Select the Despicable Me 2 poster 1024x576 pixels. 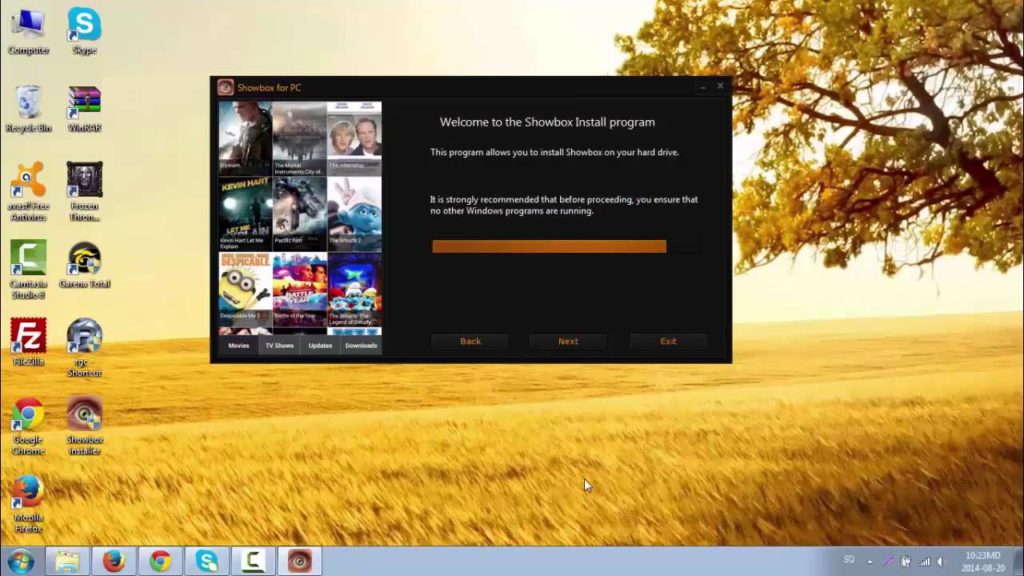coord(246,289)
